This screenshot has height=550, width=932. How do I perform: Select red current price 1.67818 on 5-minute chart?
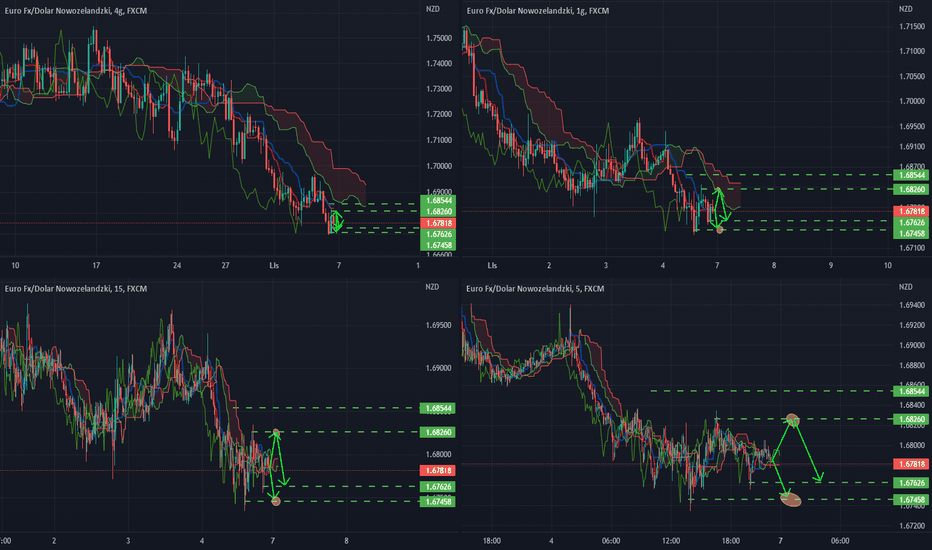912,464
